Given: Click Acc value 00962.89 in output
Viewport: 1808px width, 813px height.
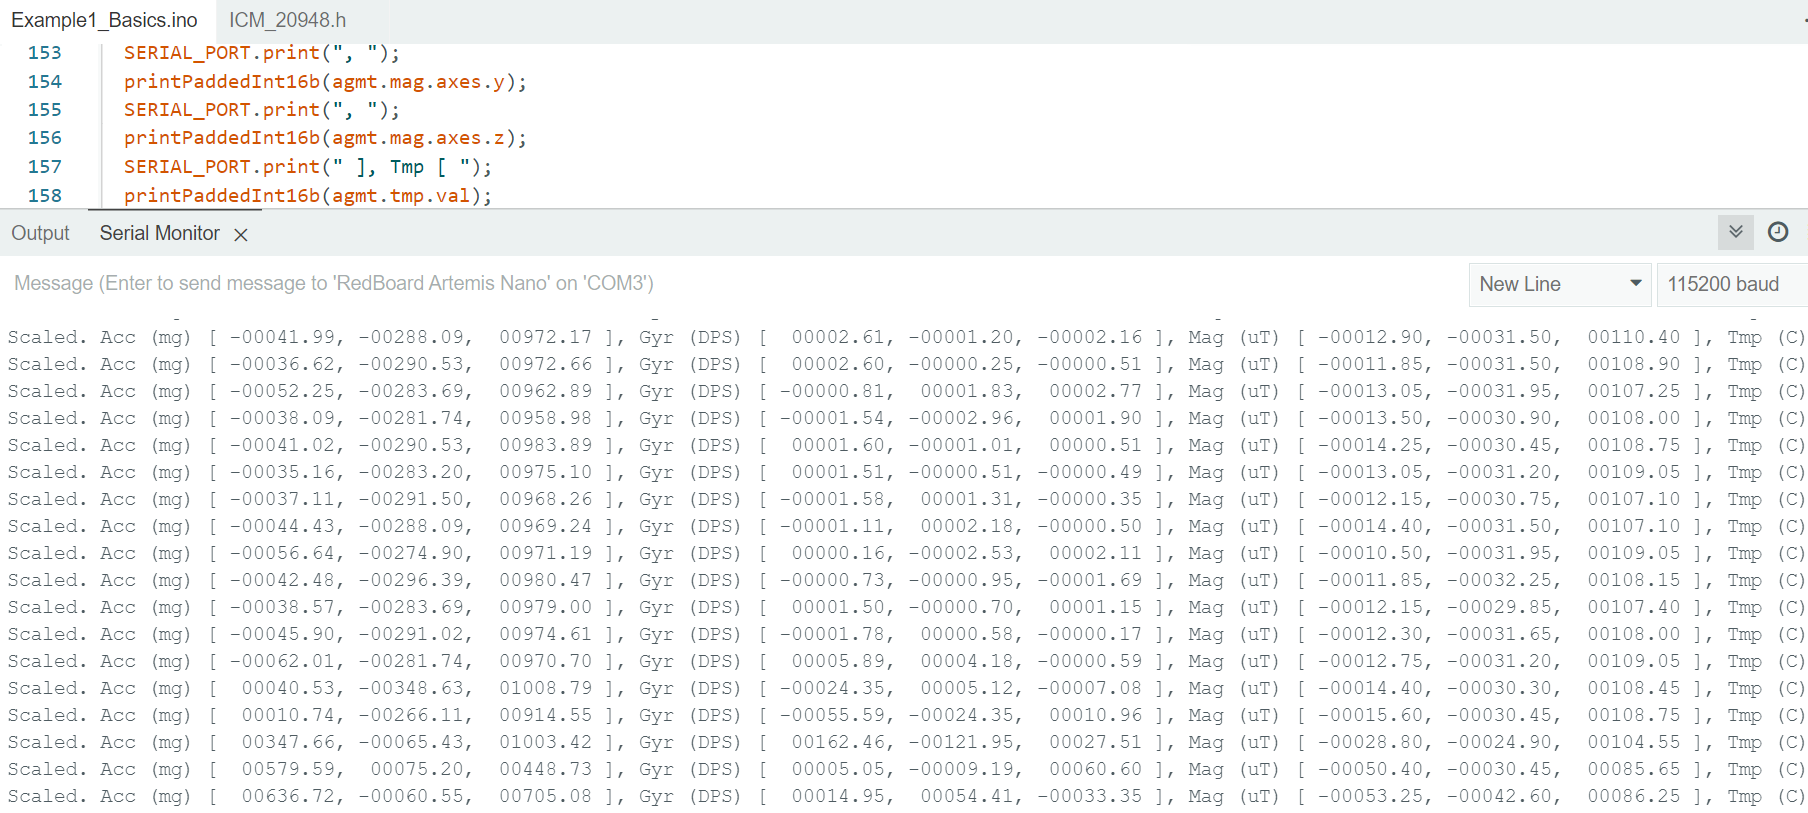Looking at the screenshot, I should click(545, 392).
